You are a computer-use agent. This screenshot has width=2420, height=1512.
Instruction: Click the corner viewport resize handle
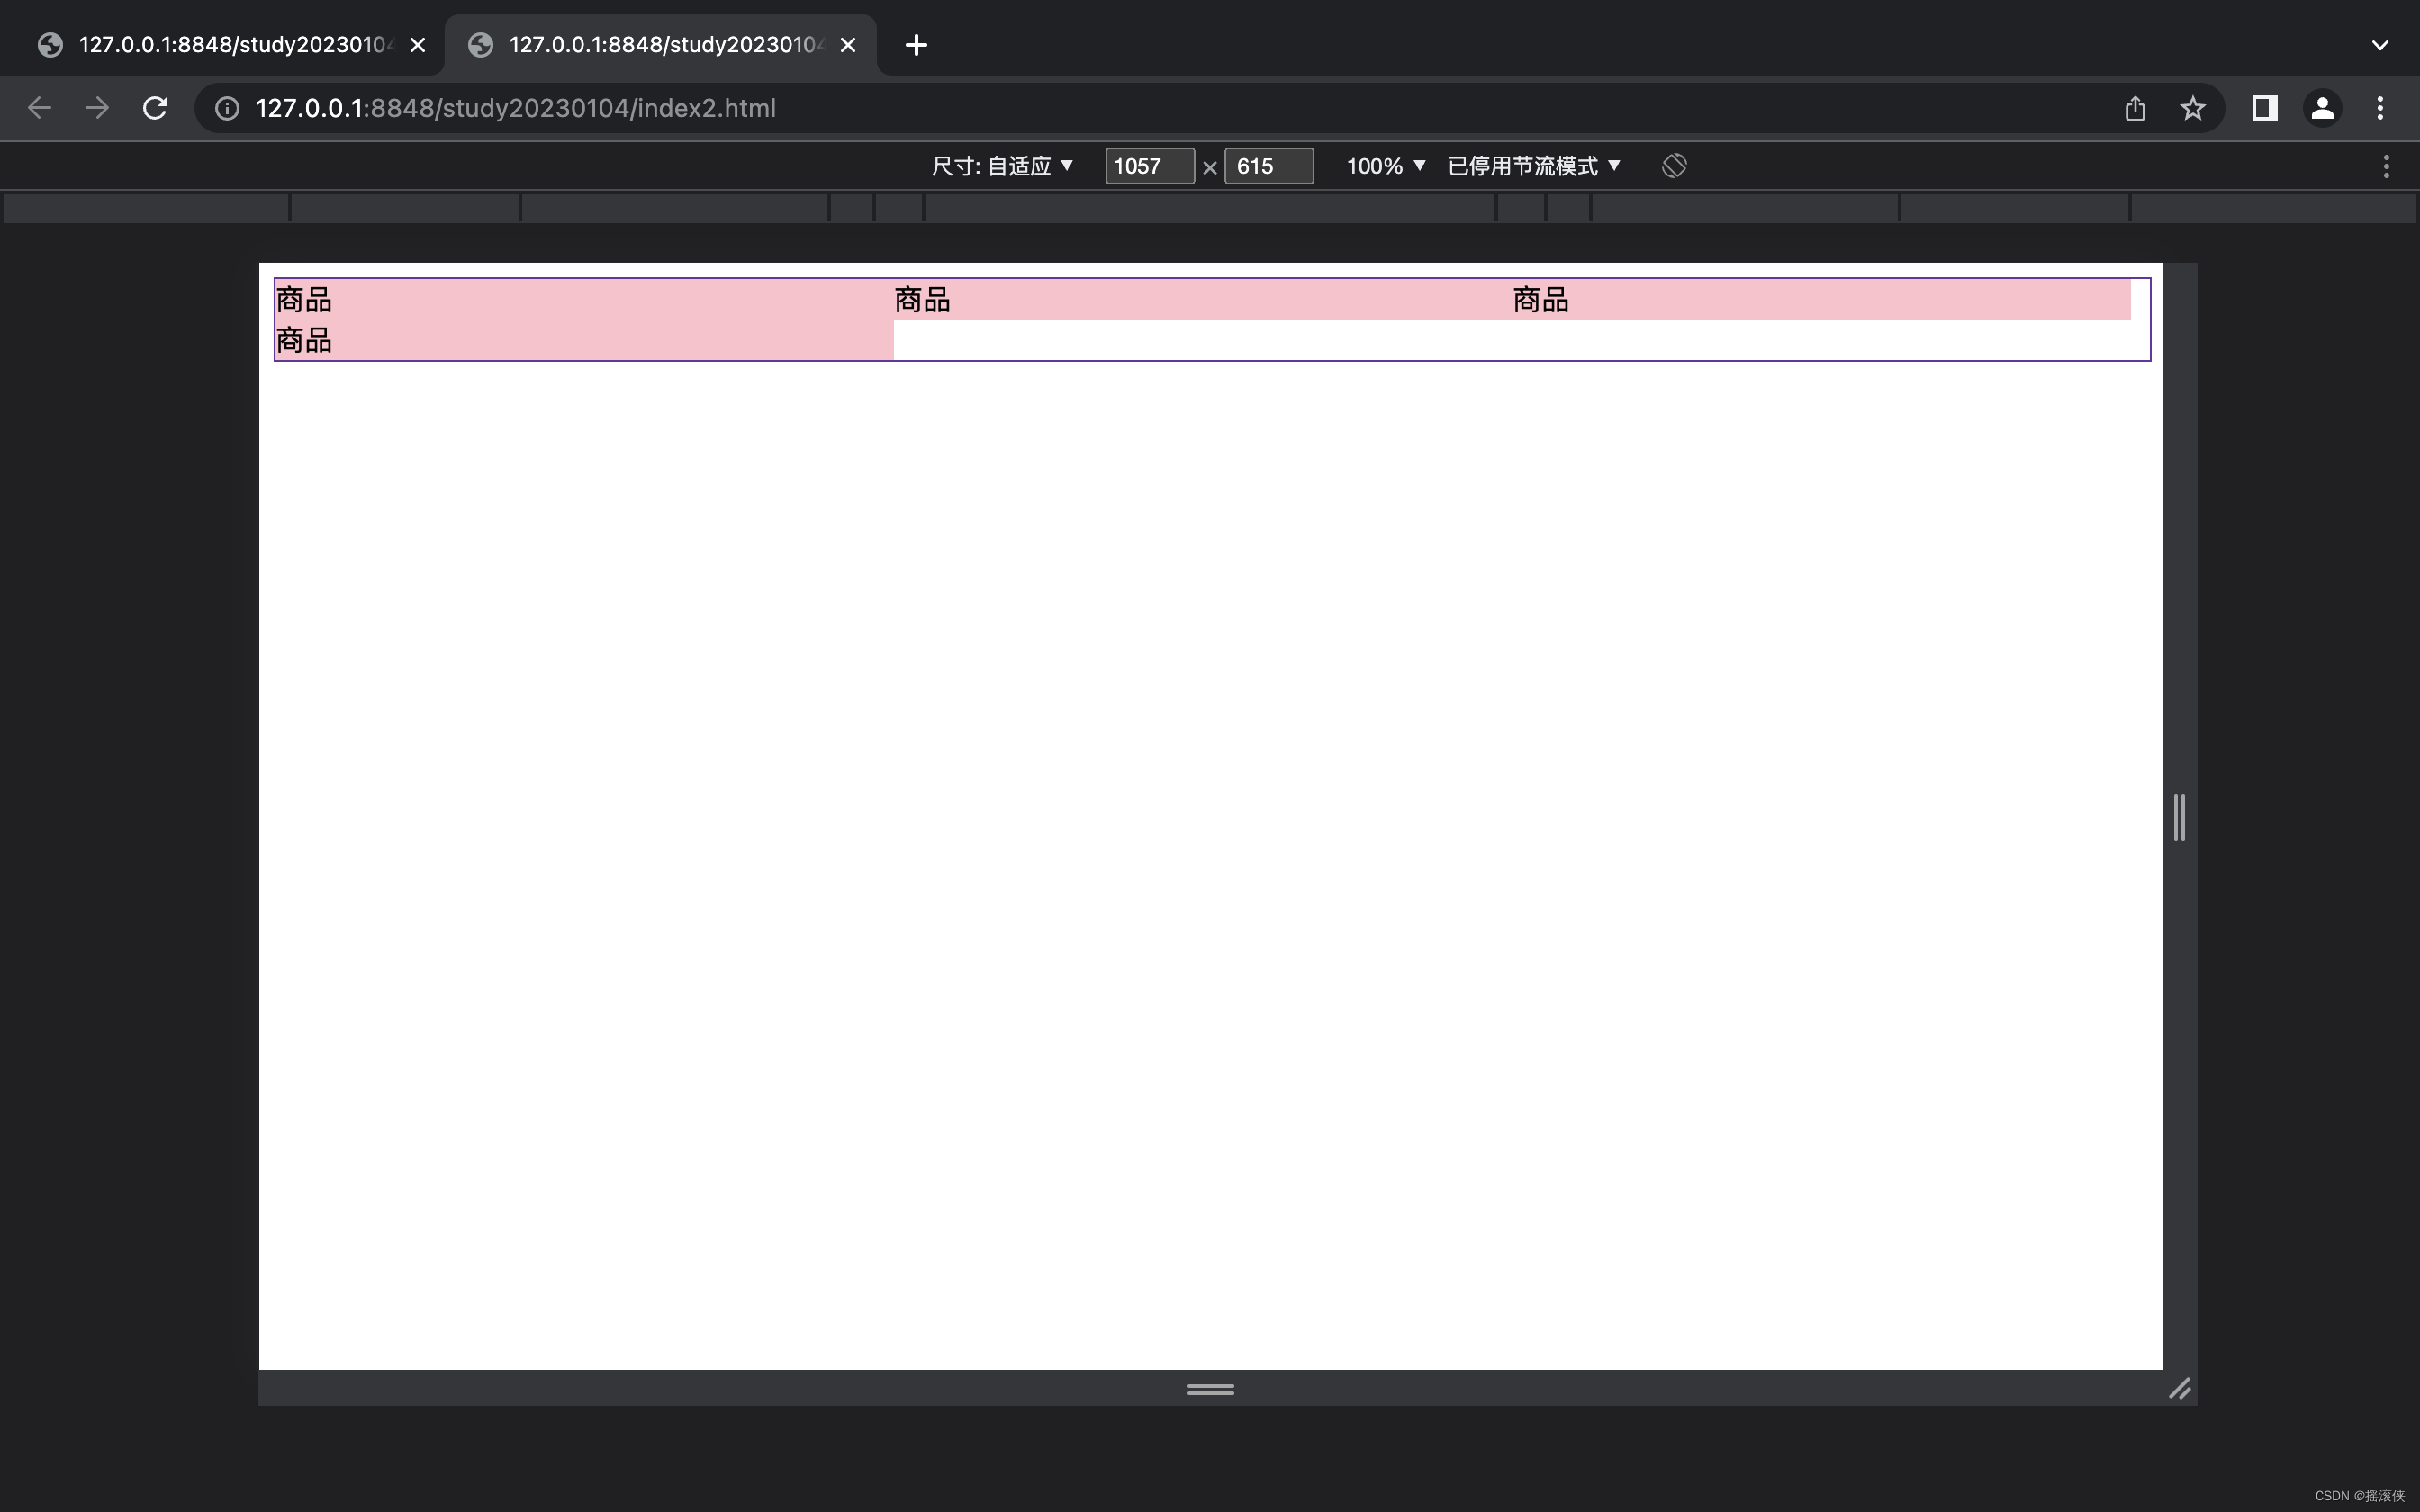click(x=2180, y=1389)
